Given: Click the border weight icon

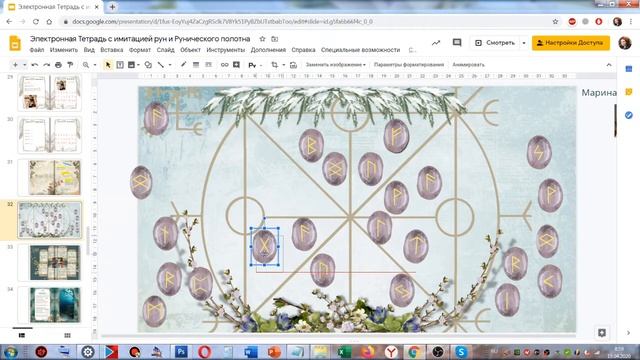Looking at the screenshot, I should coord(196,65).
